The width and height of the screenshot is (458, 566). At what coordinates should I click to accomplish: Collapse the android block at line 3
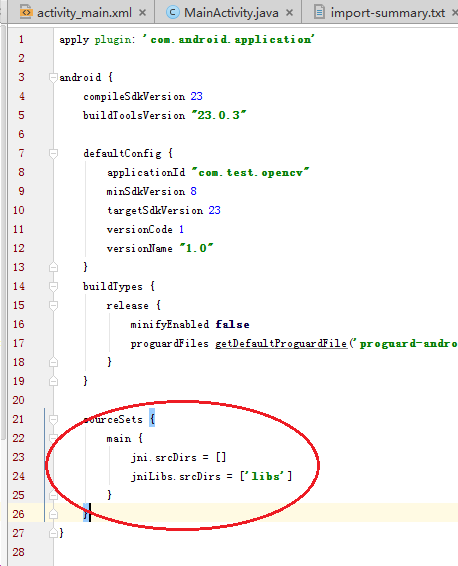coord(53,77)
